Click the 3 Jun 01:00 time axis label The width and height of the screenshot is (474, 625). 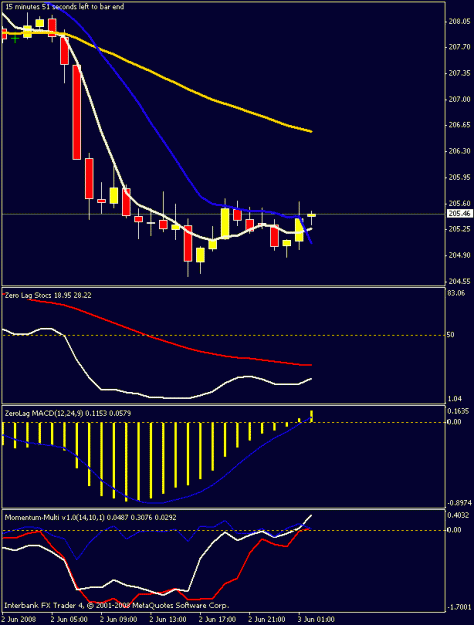(316, 619)
